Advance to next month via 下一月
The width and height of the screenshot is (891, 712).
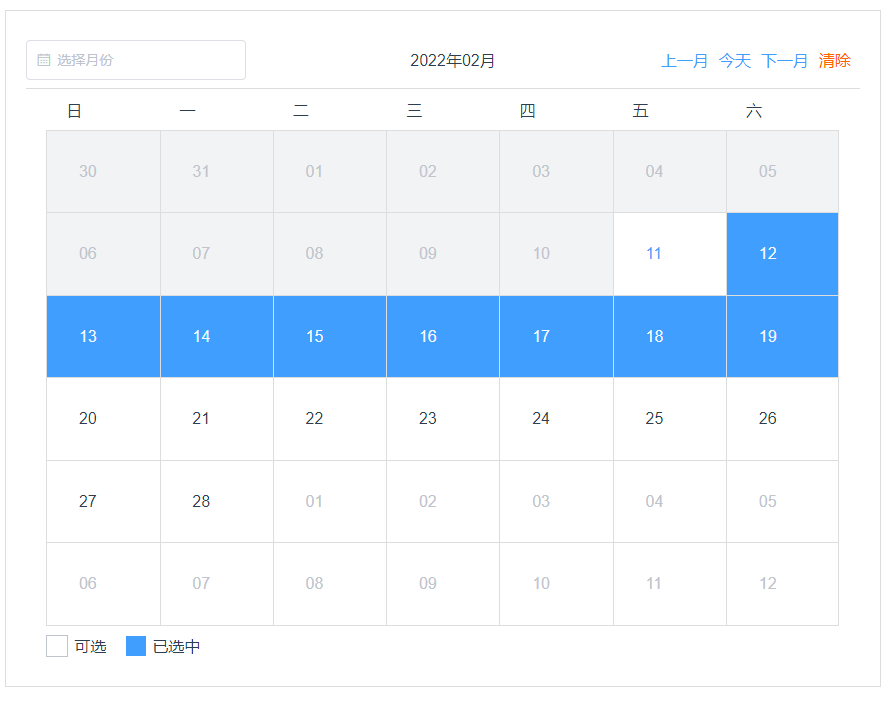[x=784, y=61]
